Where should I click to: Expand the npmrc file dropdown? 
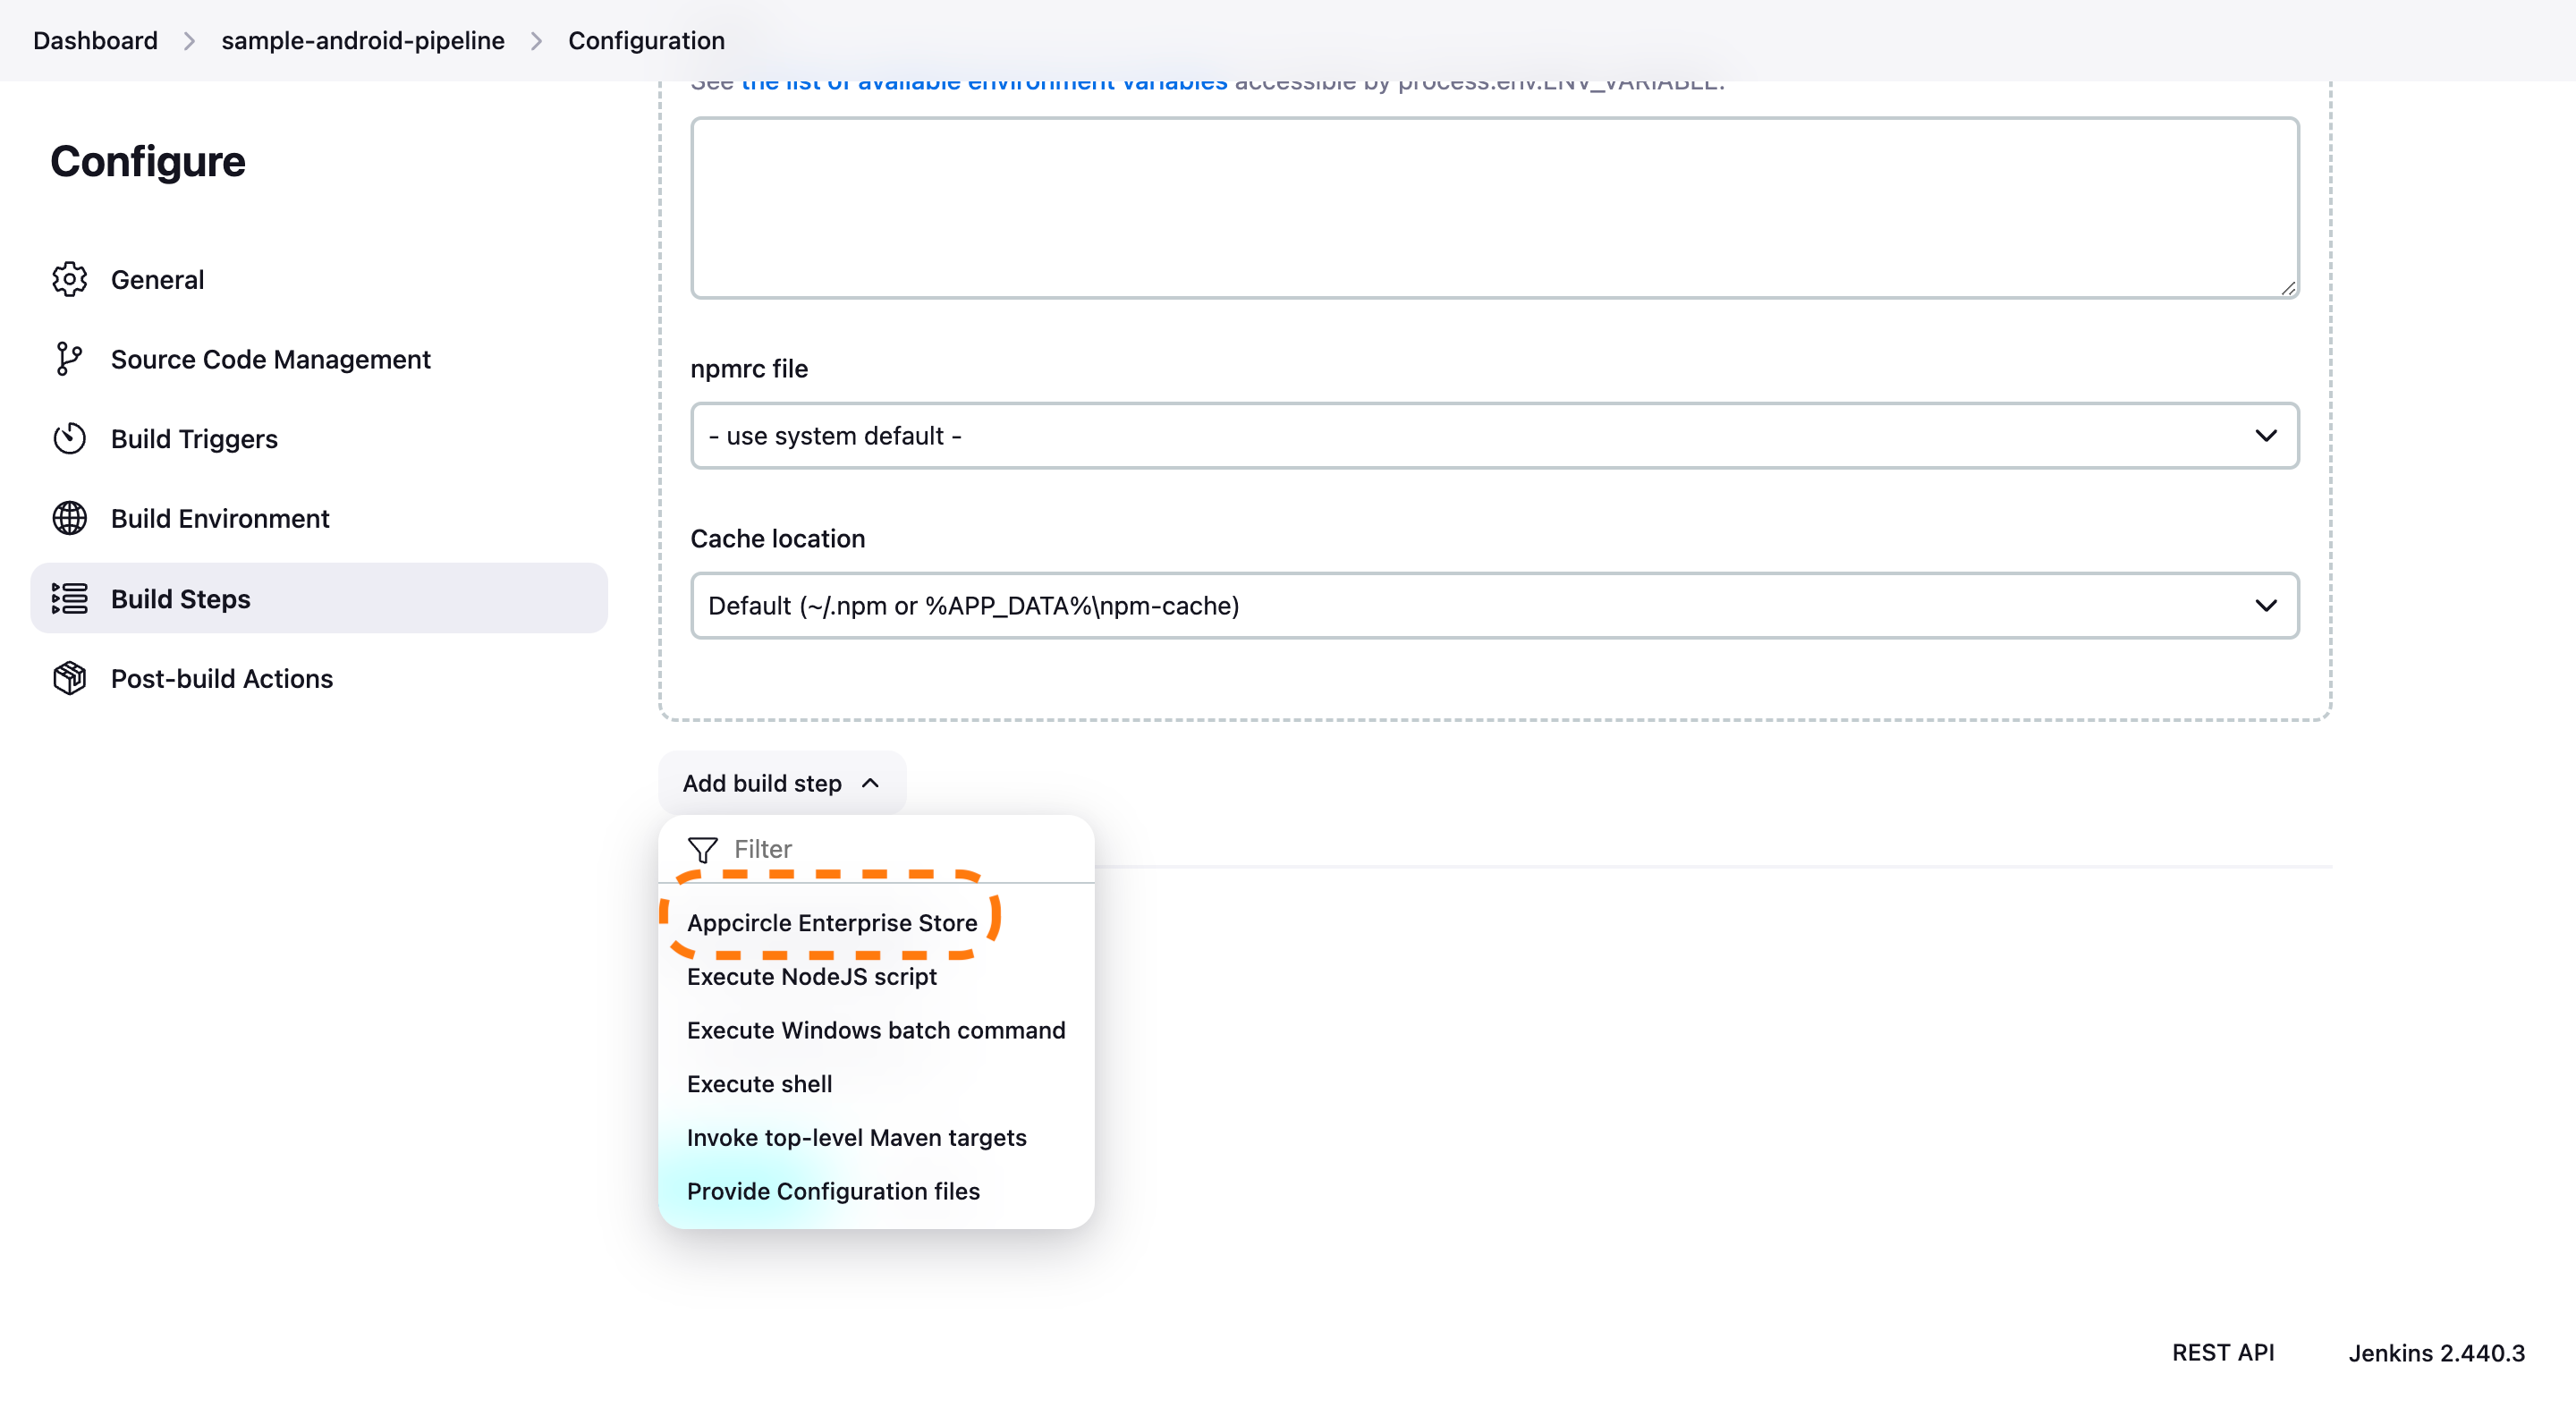pos(1495,436)
